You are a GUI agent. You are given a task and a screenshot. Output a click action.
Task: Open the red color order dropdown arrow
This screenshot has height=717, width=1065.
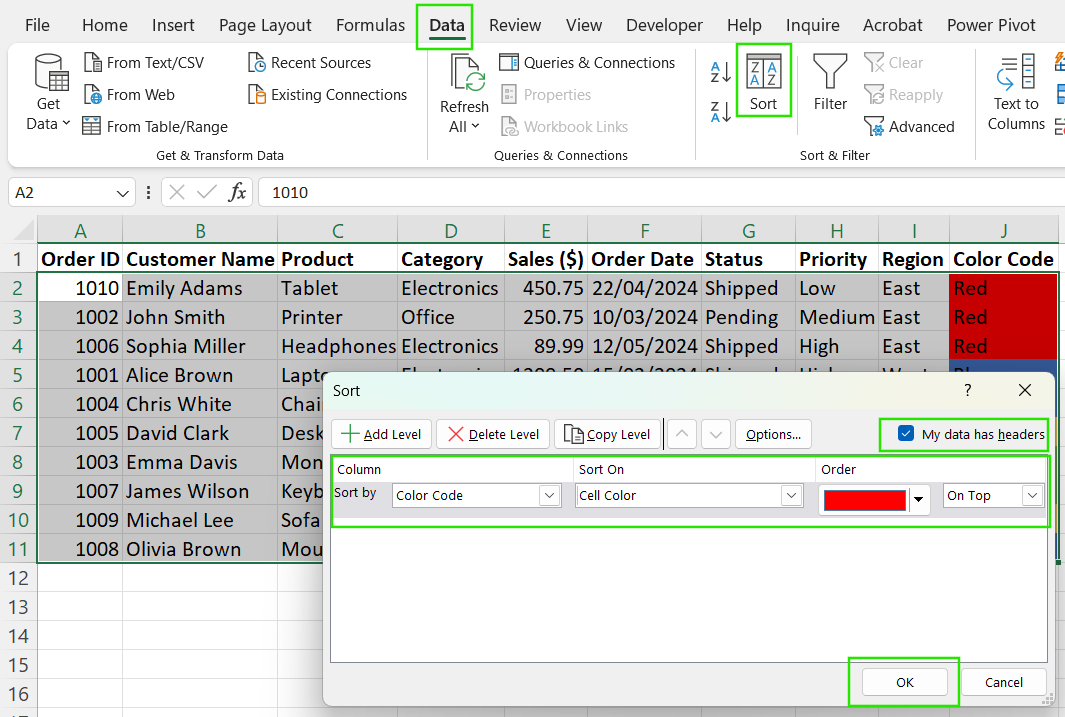point(918,500)
